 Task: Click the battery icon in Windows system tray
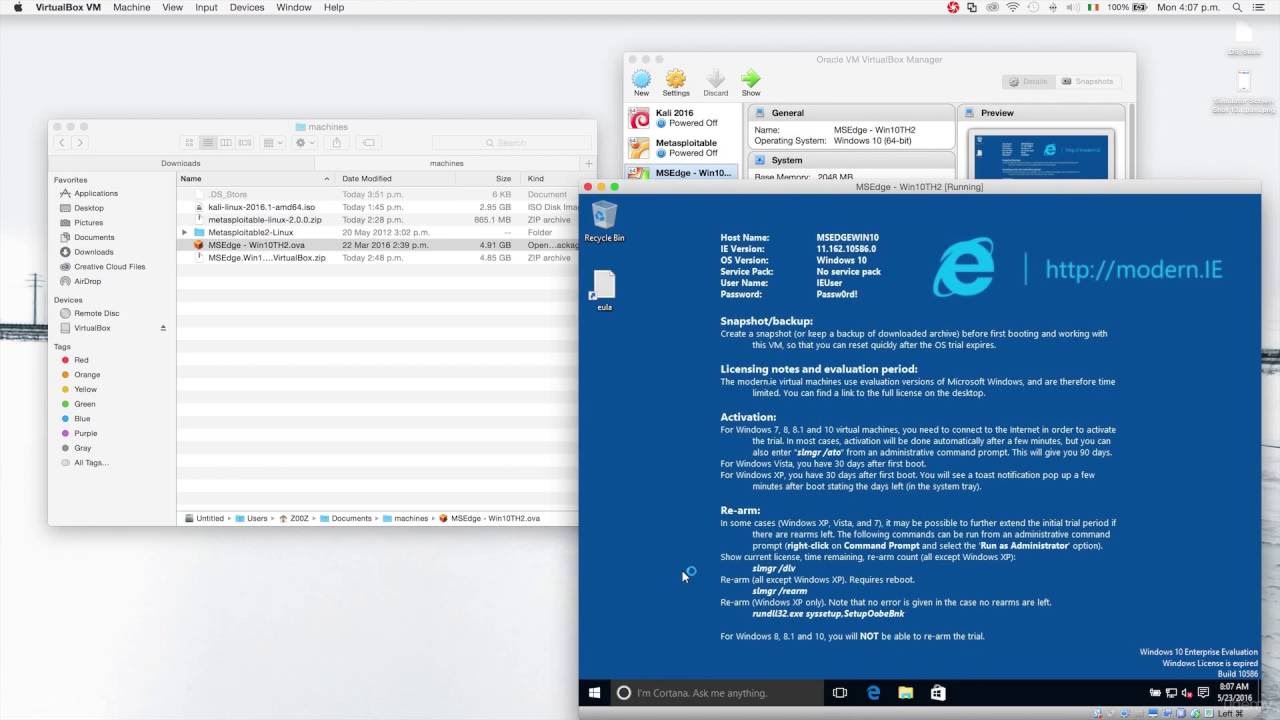pos(1156,692)
